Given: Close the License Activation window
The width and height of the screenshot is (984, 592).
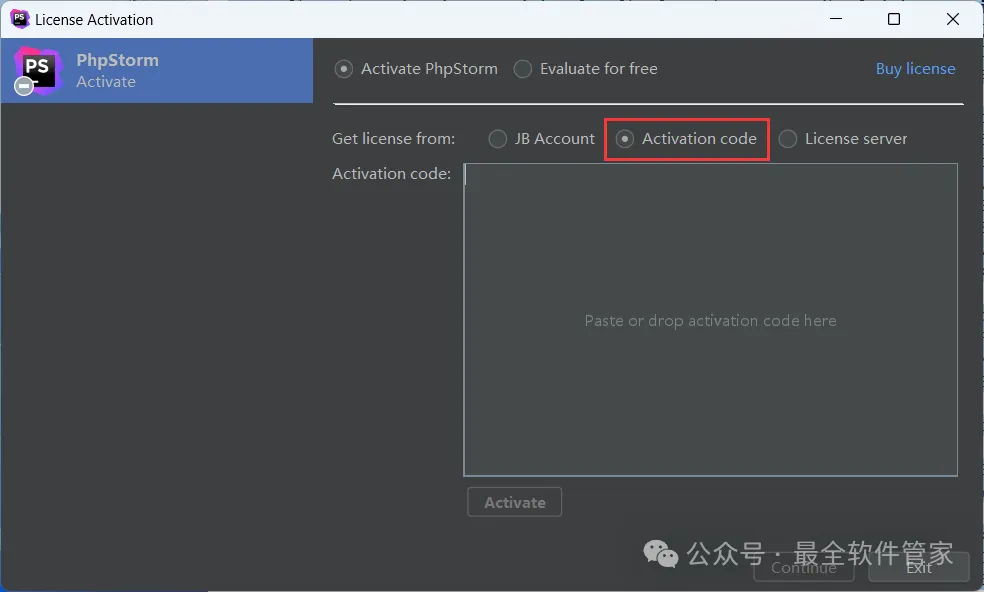Looking at the screenshot, I should click(953, 19).
